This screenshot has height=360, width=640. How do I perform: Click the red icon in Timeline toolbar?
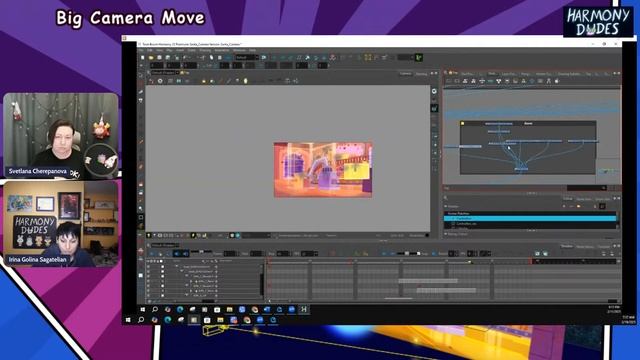coord(332,253)
